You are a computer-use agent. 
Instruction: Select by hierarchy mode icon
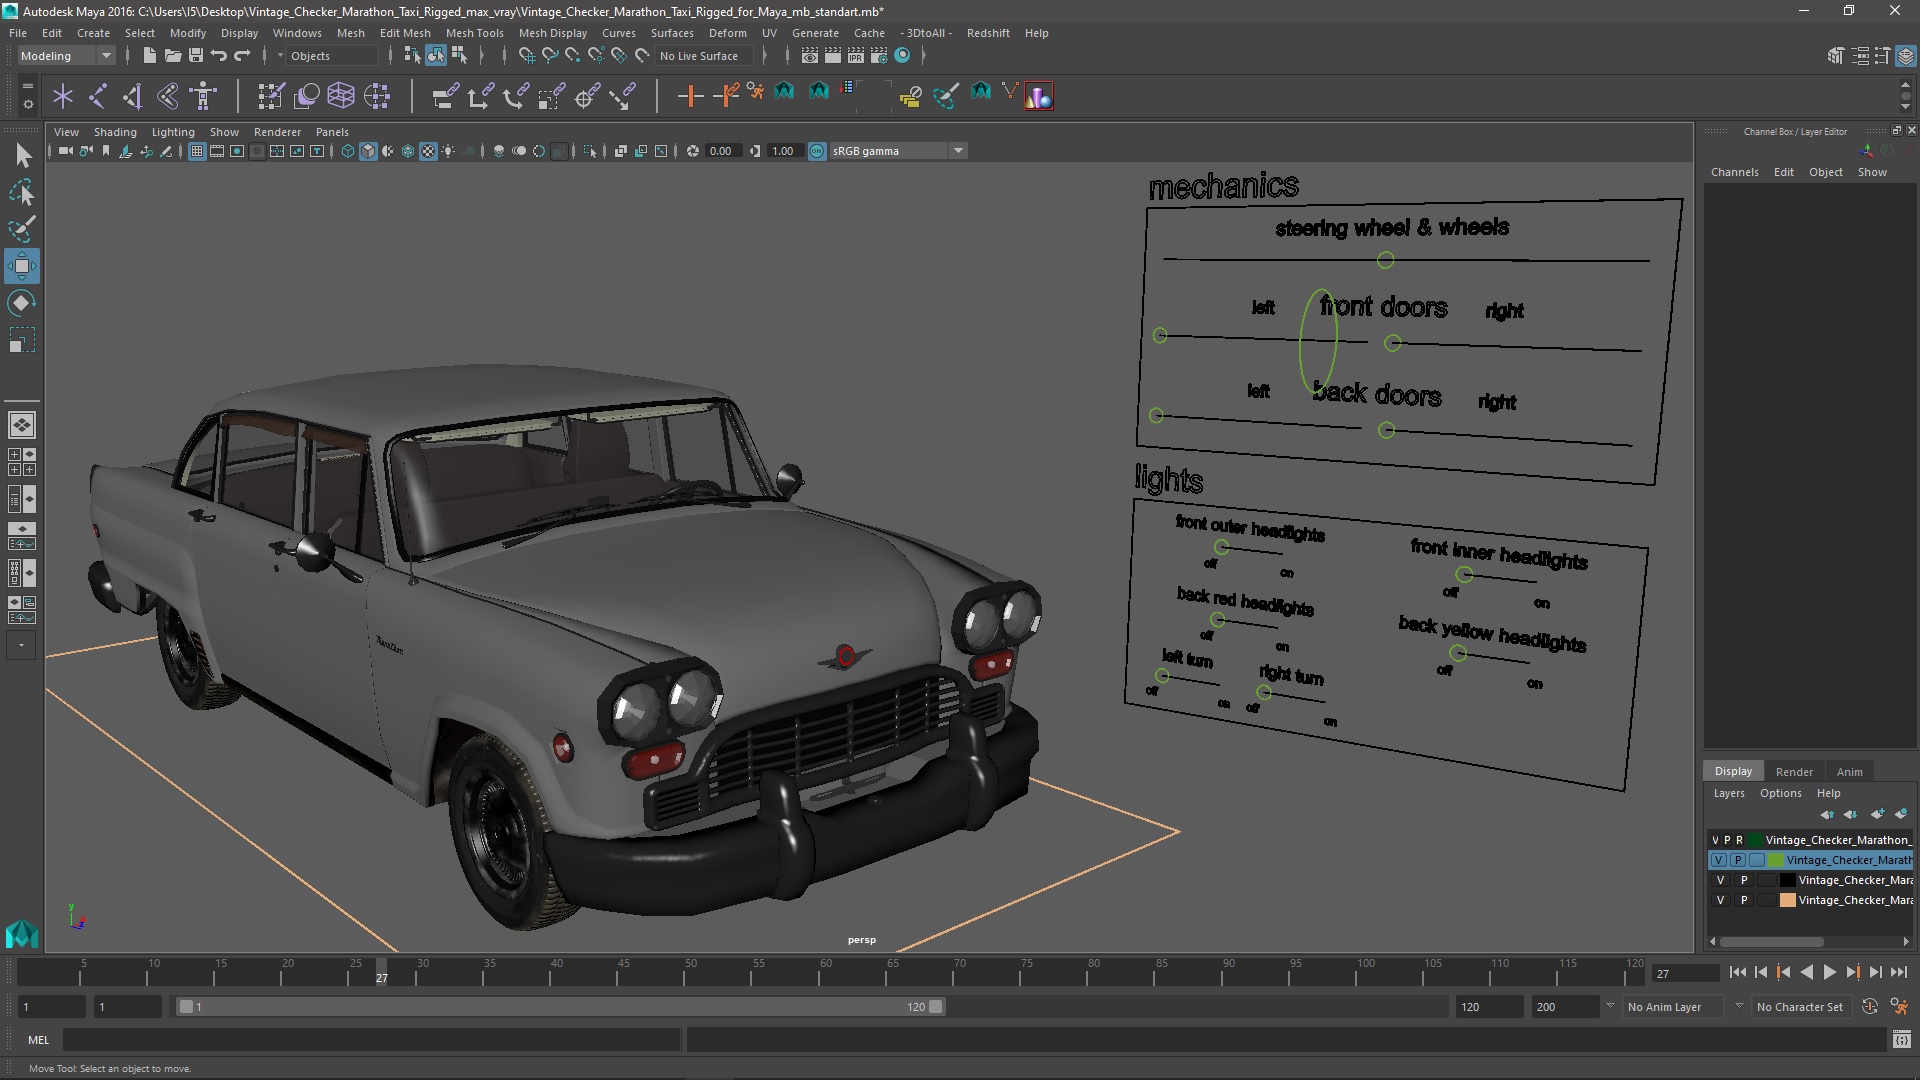(x=412, y=56)
